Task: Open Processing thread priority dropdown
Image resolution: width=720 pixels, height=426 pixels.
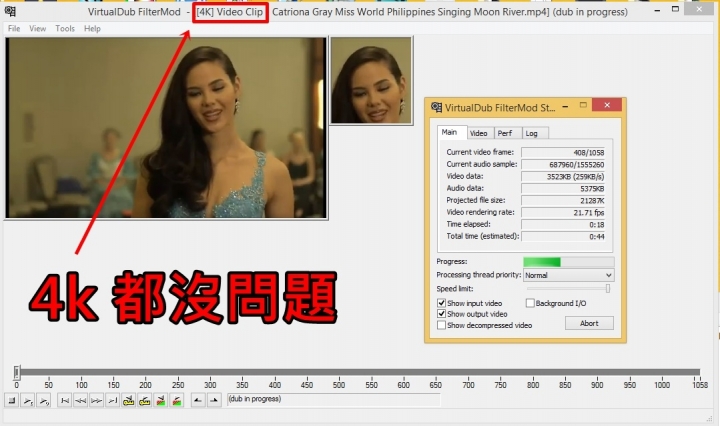Action: pos(568,275)
